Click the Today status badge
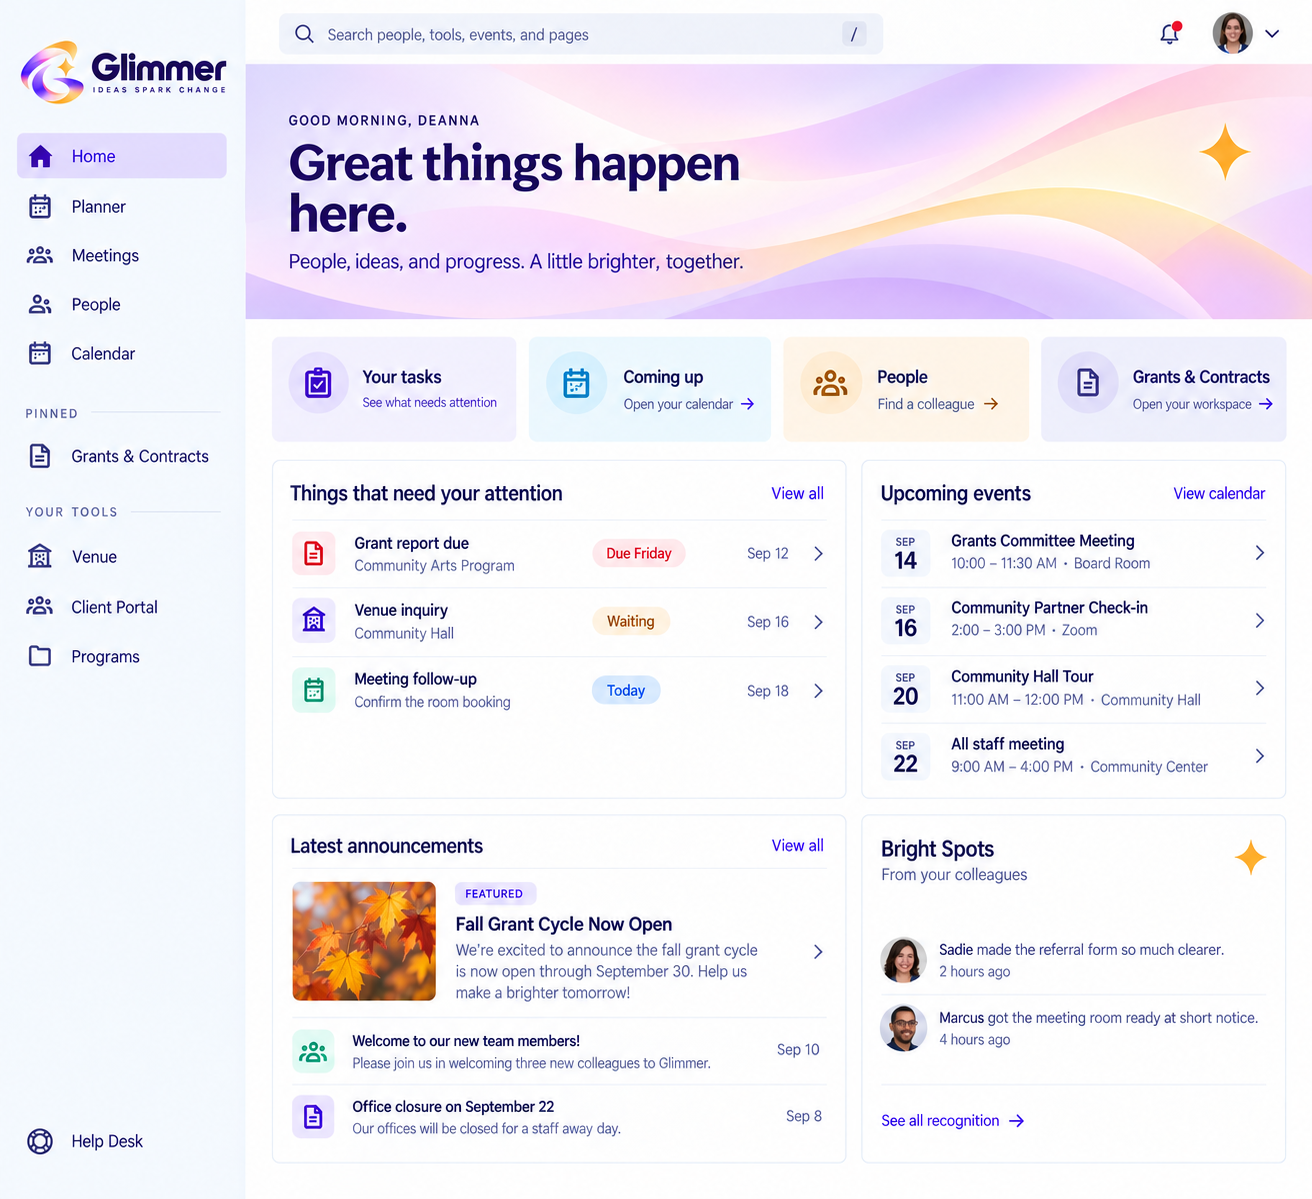The image size is (1312, 1199). tap(626, 690)
